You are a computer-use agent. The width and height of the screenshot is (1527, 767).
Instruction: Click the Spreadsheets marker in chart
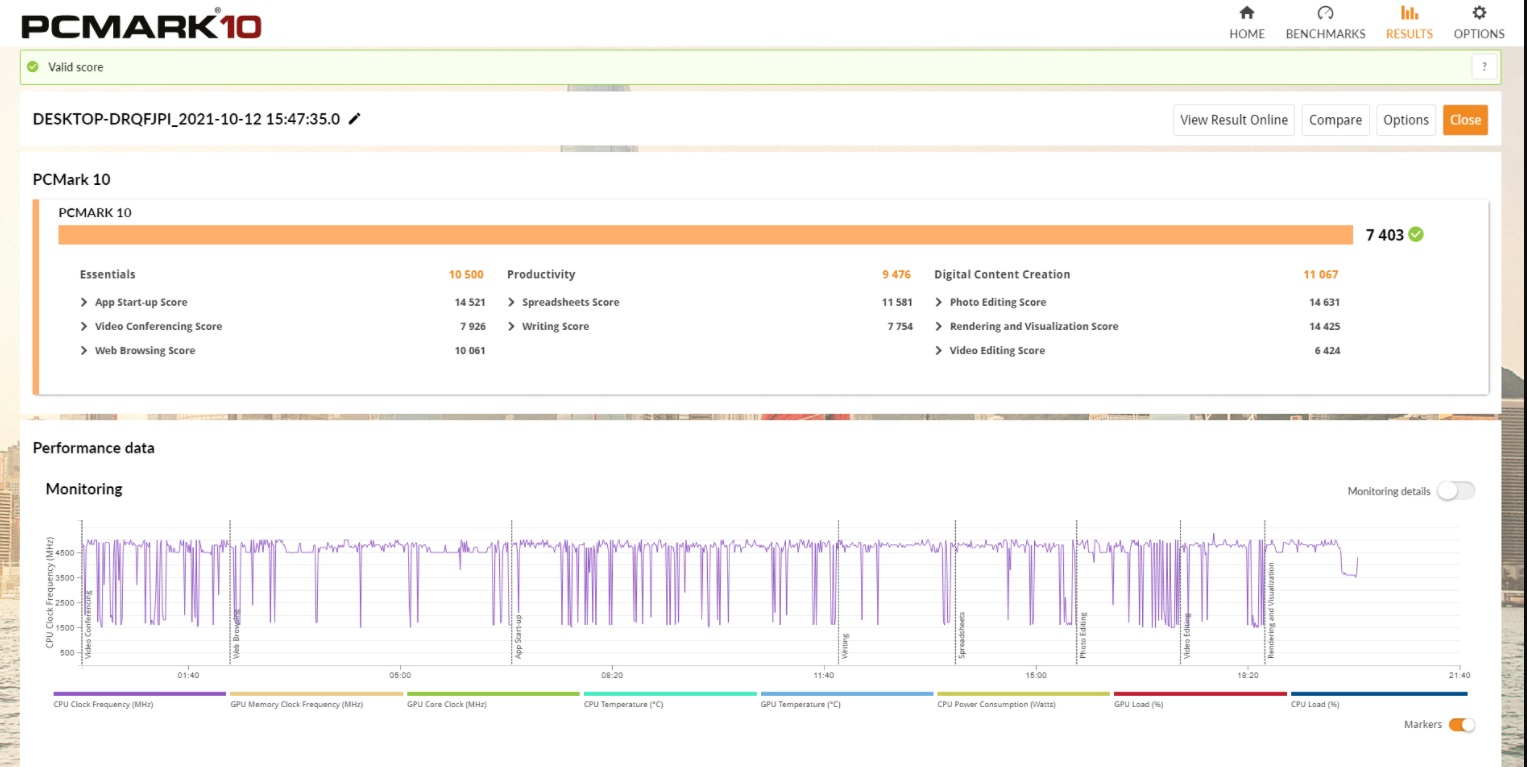click(x=962, y=634)
